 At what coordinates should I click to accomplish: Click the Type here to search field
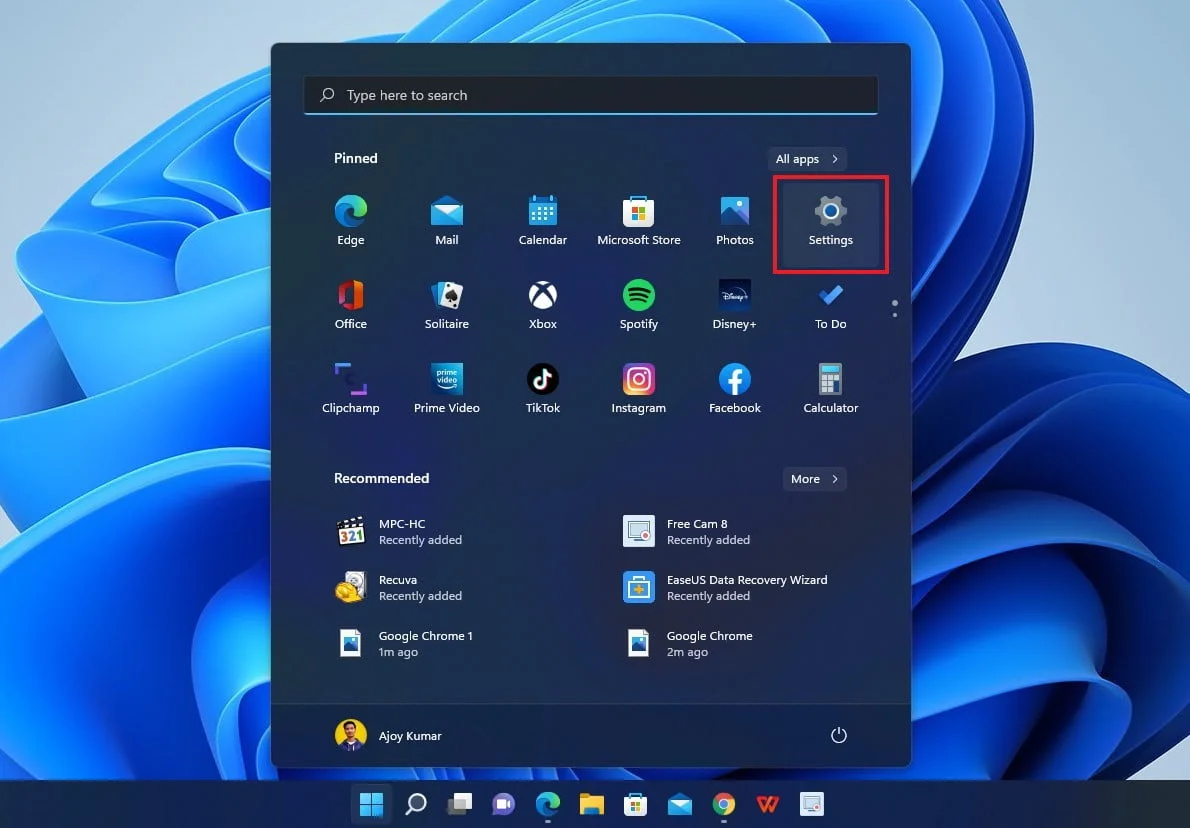(590, 95)
